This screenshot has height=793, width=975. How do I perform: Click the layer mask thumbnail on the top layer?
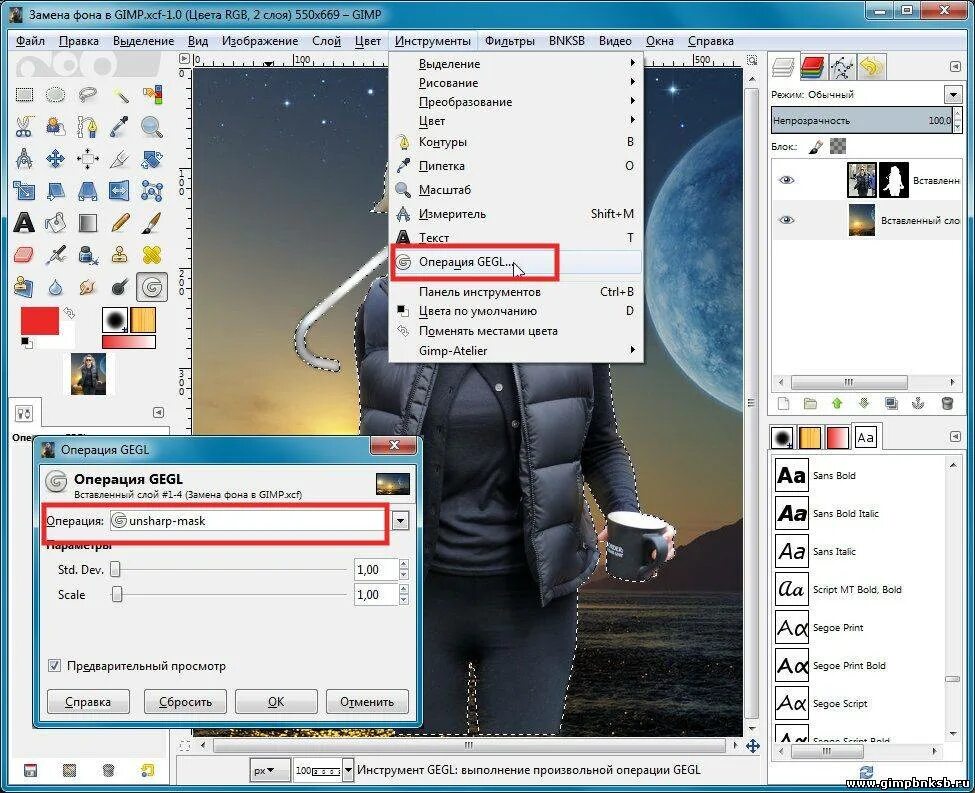[x=894, y=180]
